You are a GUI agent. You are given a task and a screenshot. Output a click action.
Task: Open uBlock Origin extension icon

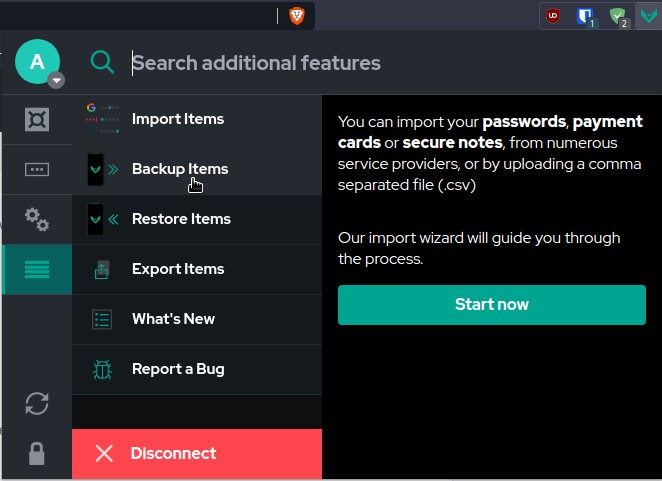[x=552, y=16]
